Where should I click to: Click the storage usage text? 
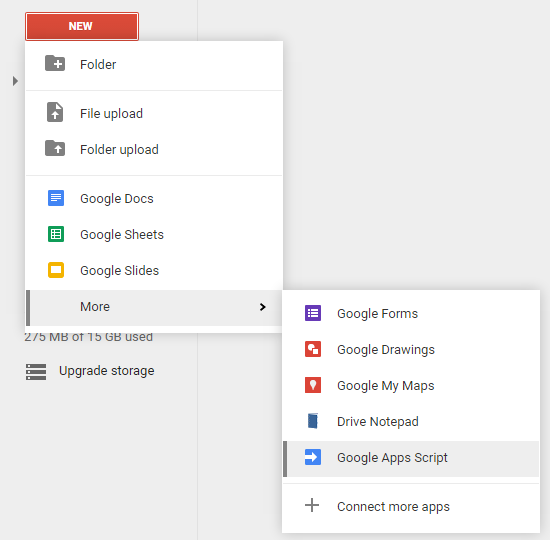tap(88, 337)
